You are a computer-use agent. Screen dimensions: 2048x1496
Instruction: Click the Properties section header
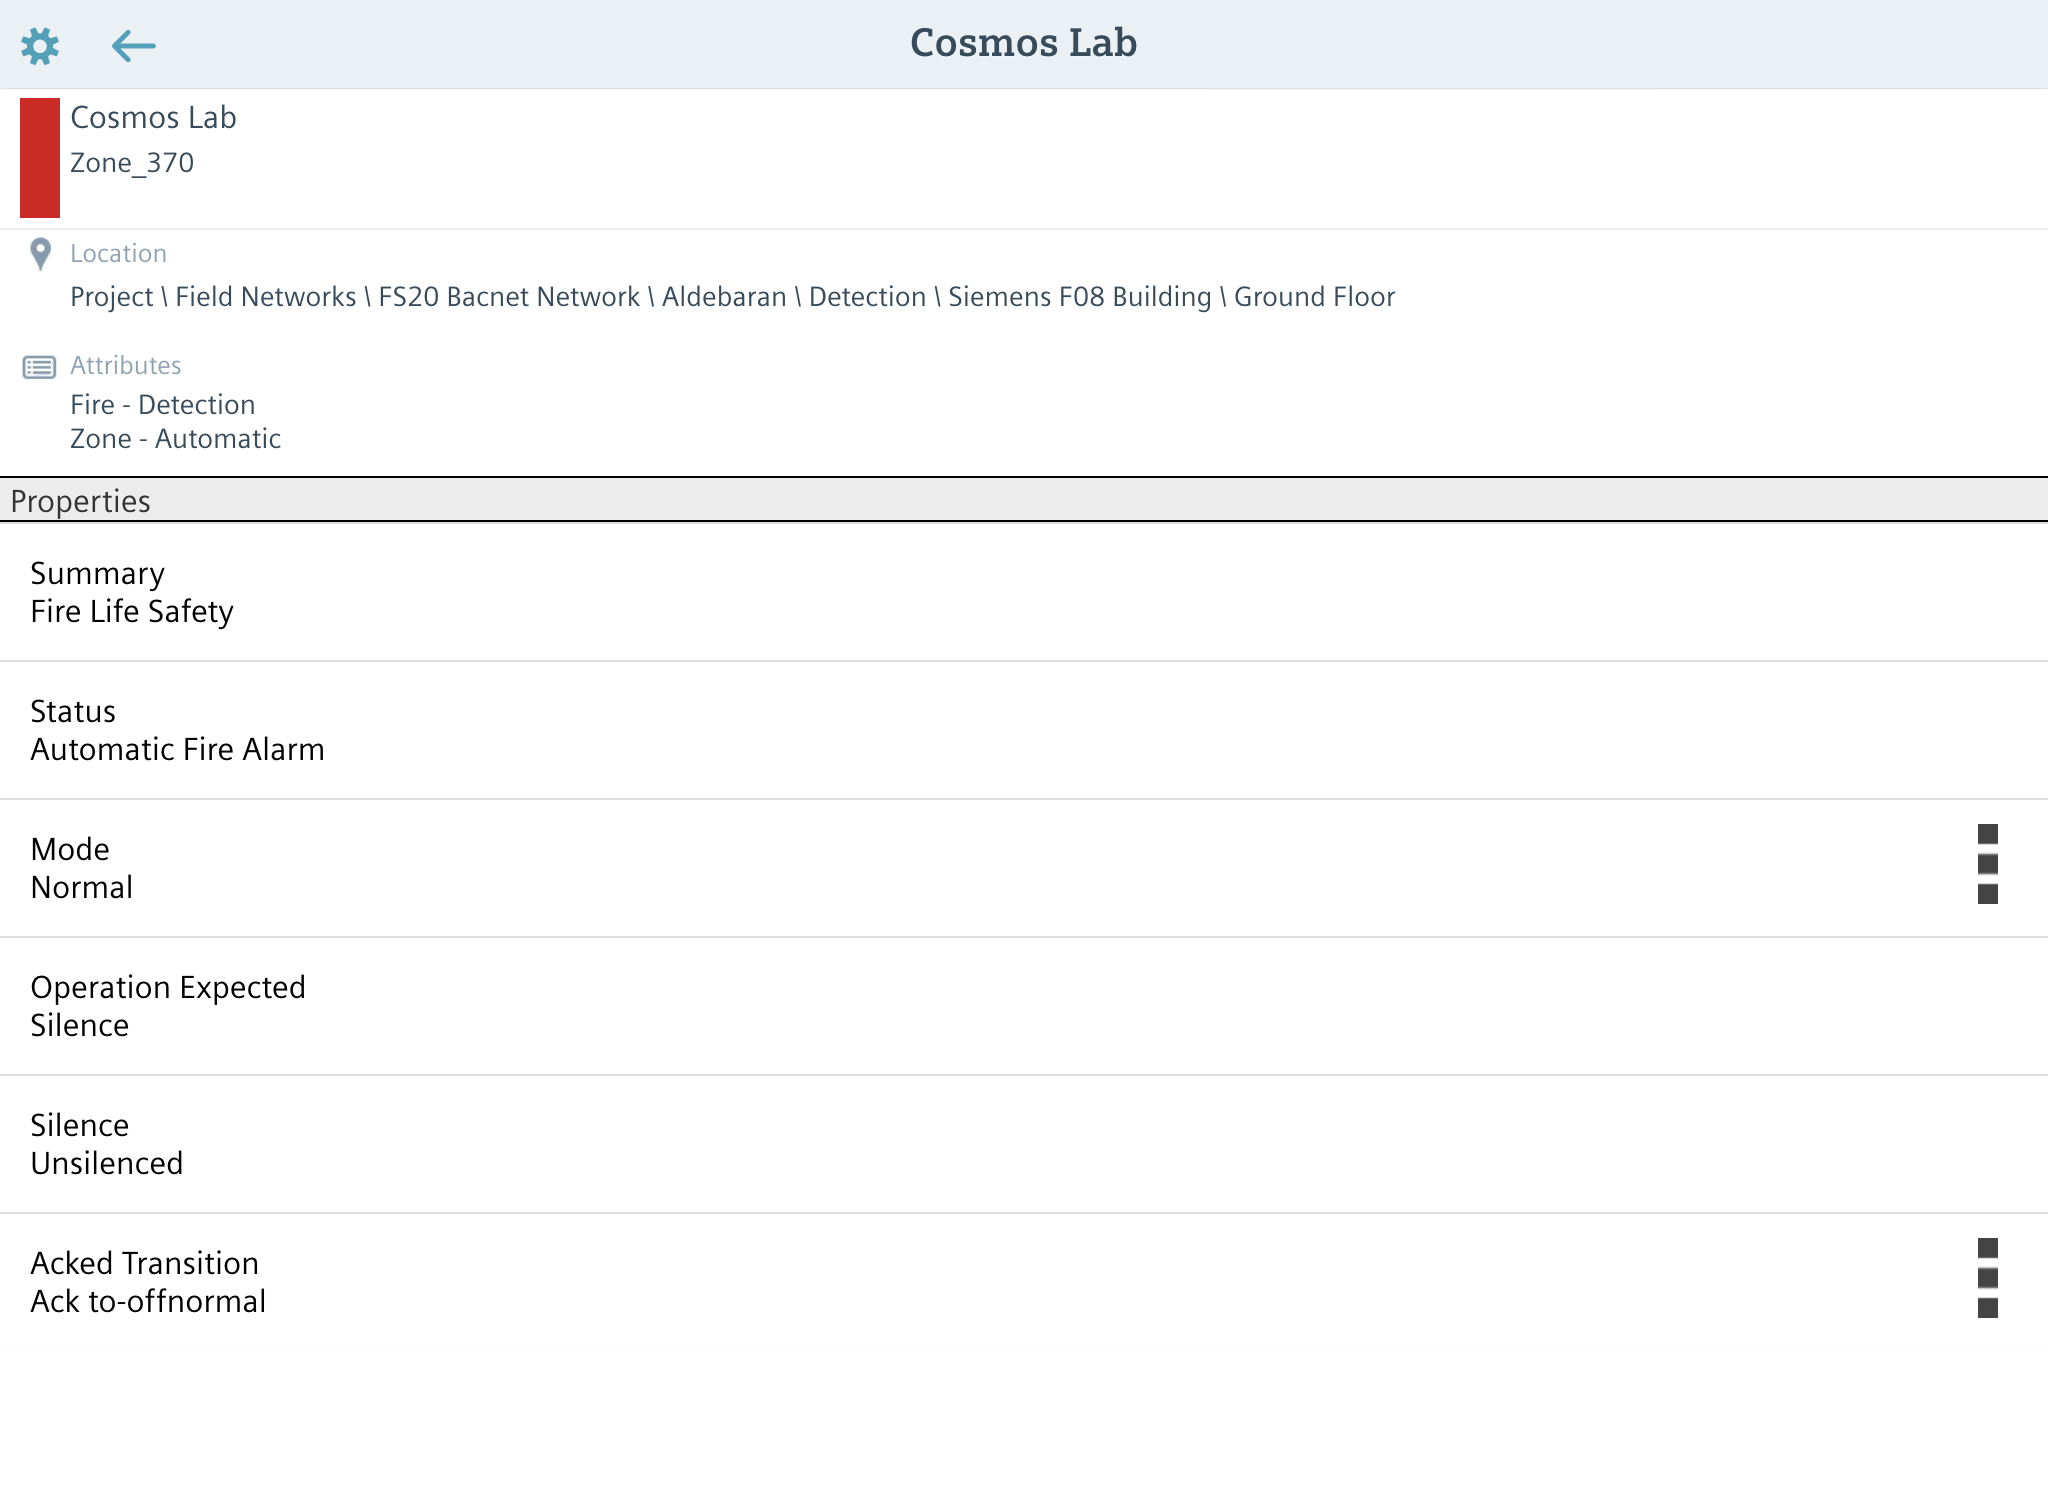pos(80,501)
